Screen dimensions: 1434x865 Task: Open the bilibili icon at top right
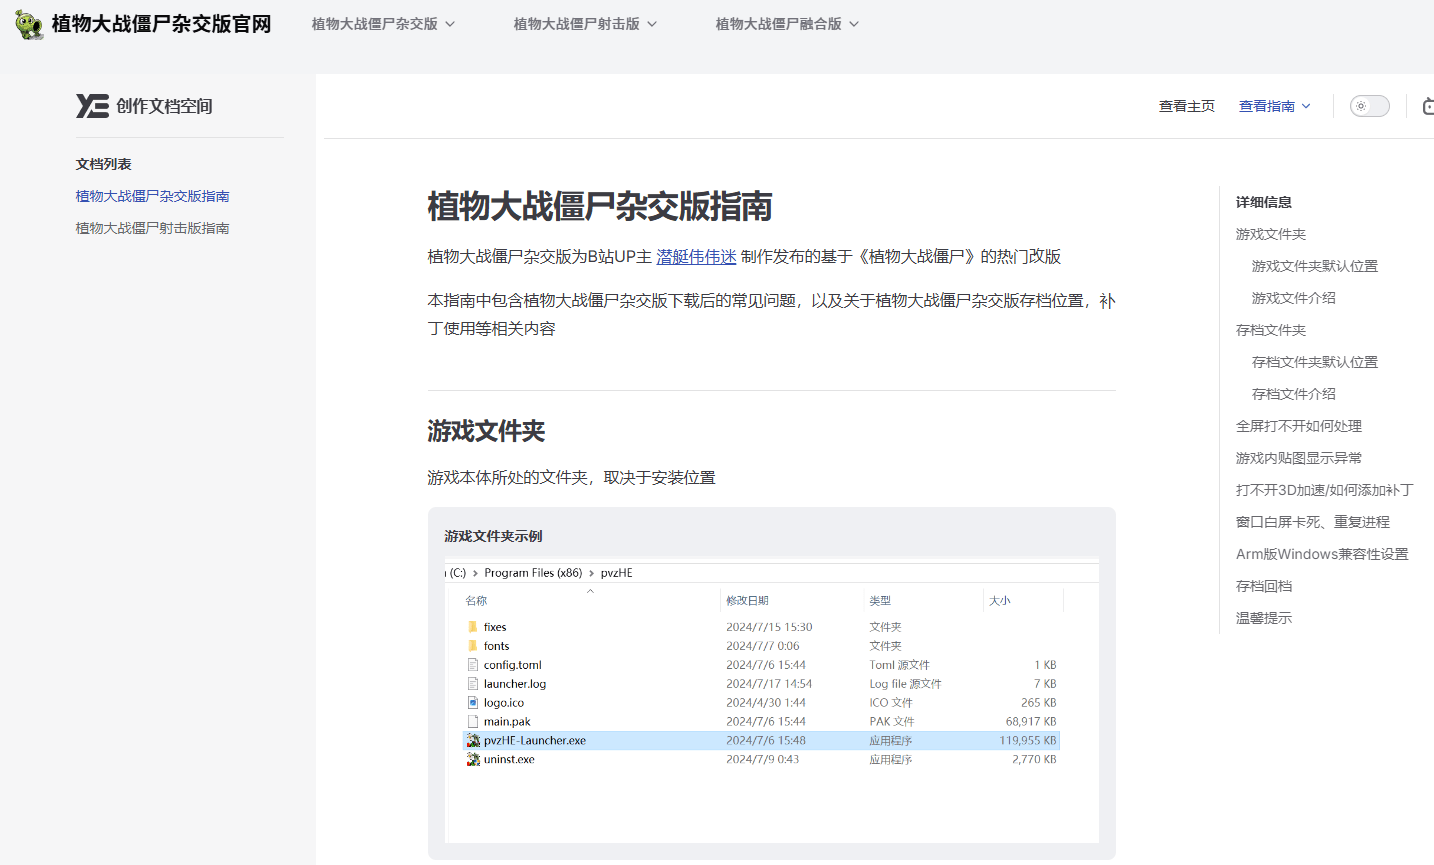[1427, 106]
